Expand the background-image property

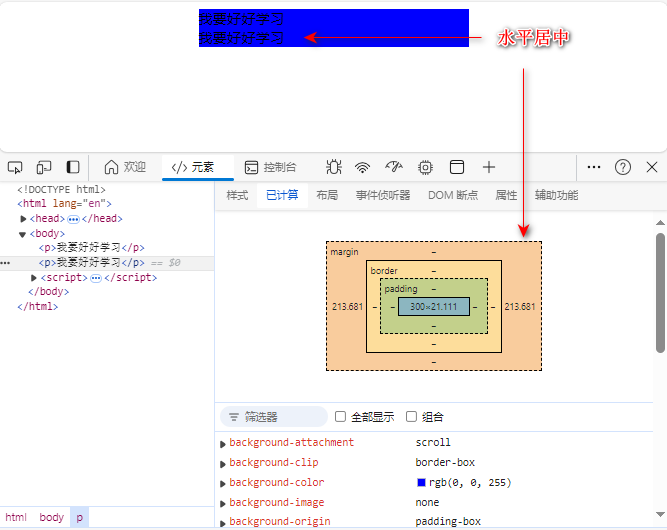(x=222, y=504)
